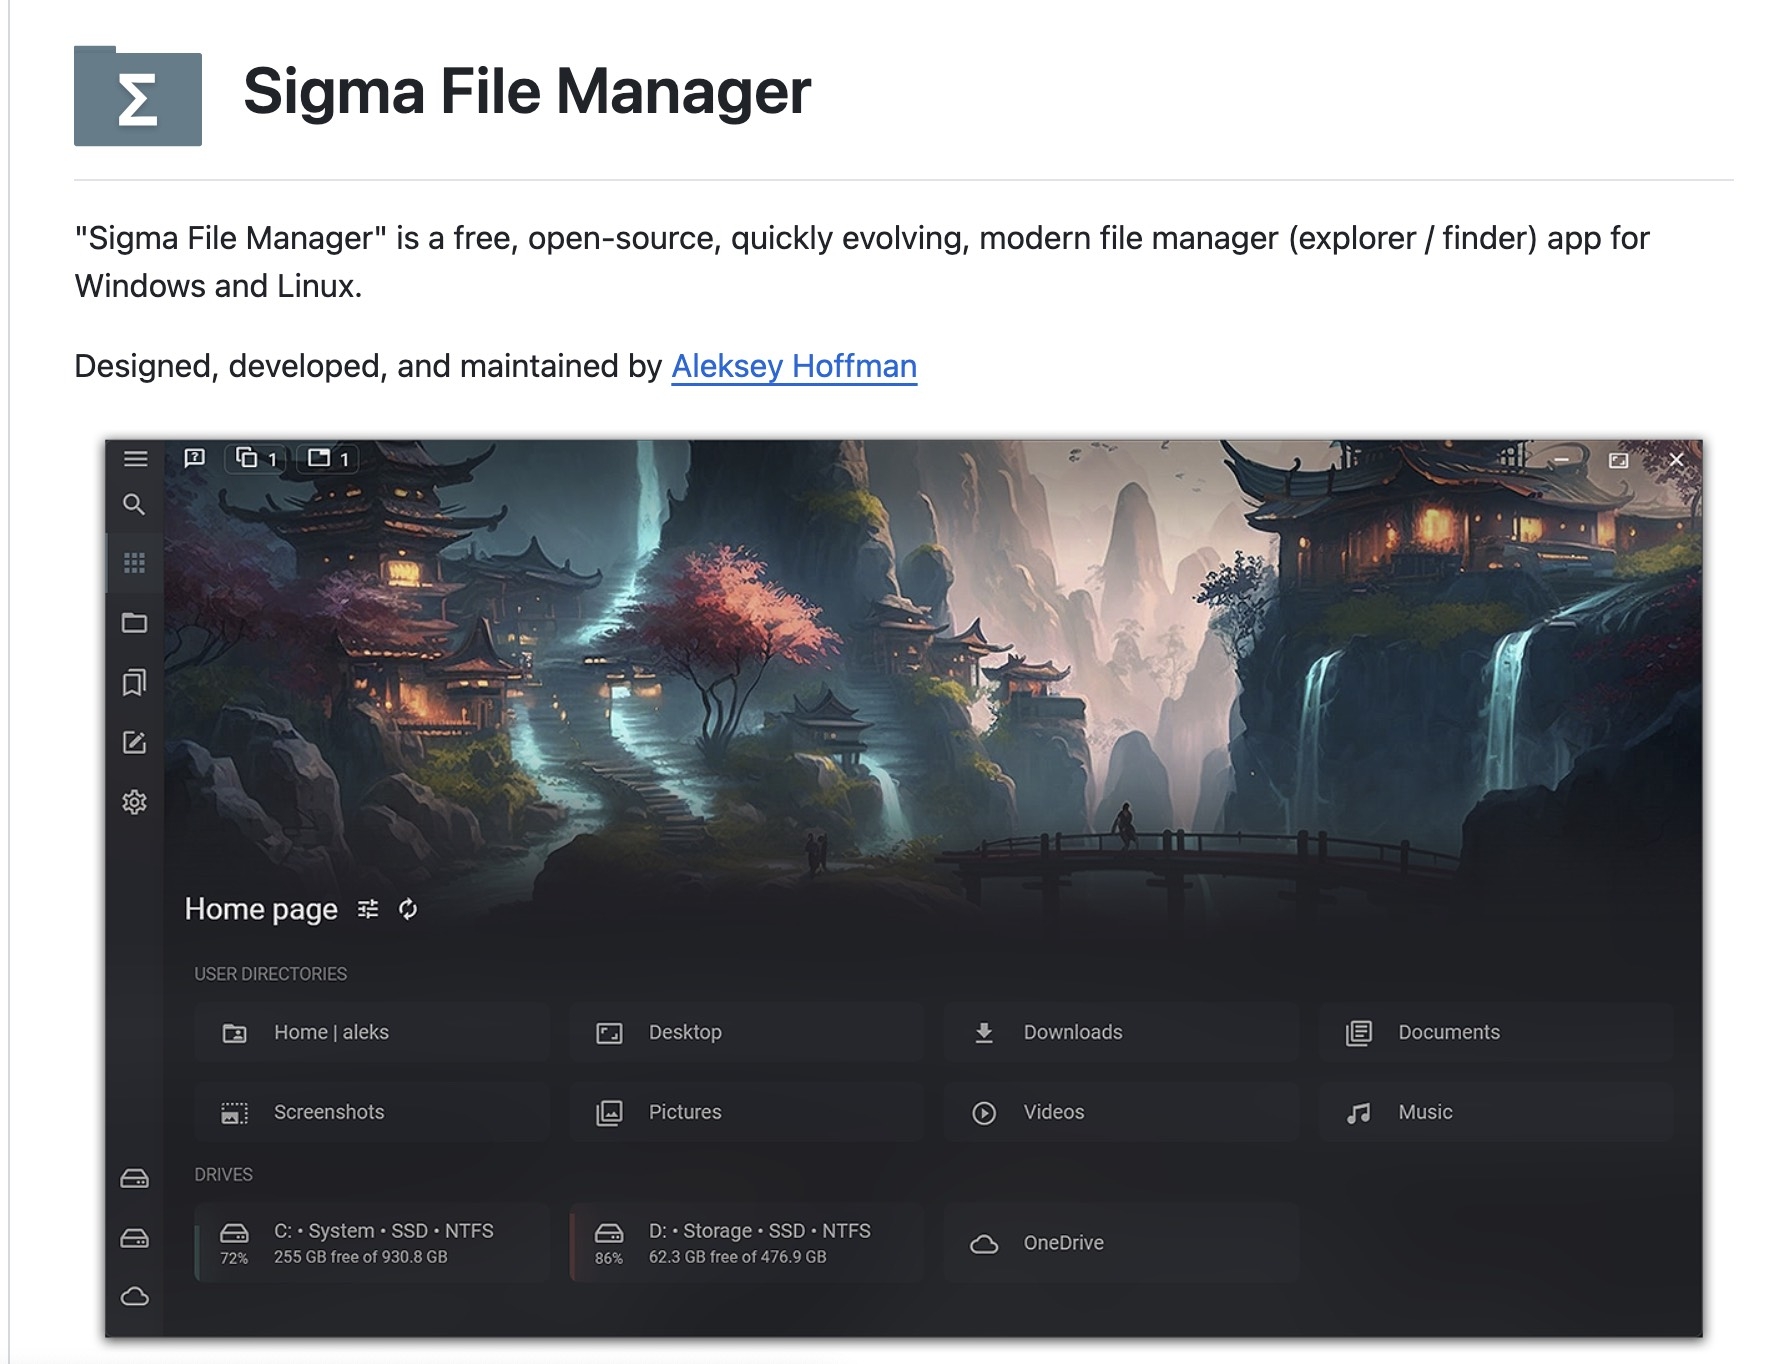Click the '255 GB free of 930.8 GB' text
This screenshot has height=1364, width=1776.
click(x=361, y=1257)
